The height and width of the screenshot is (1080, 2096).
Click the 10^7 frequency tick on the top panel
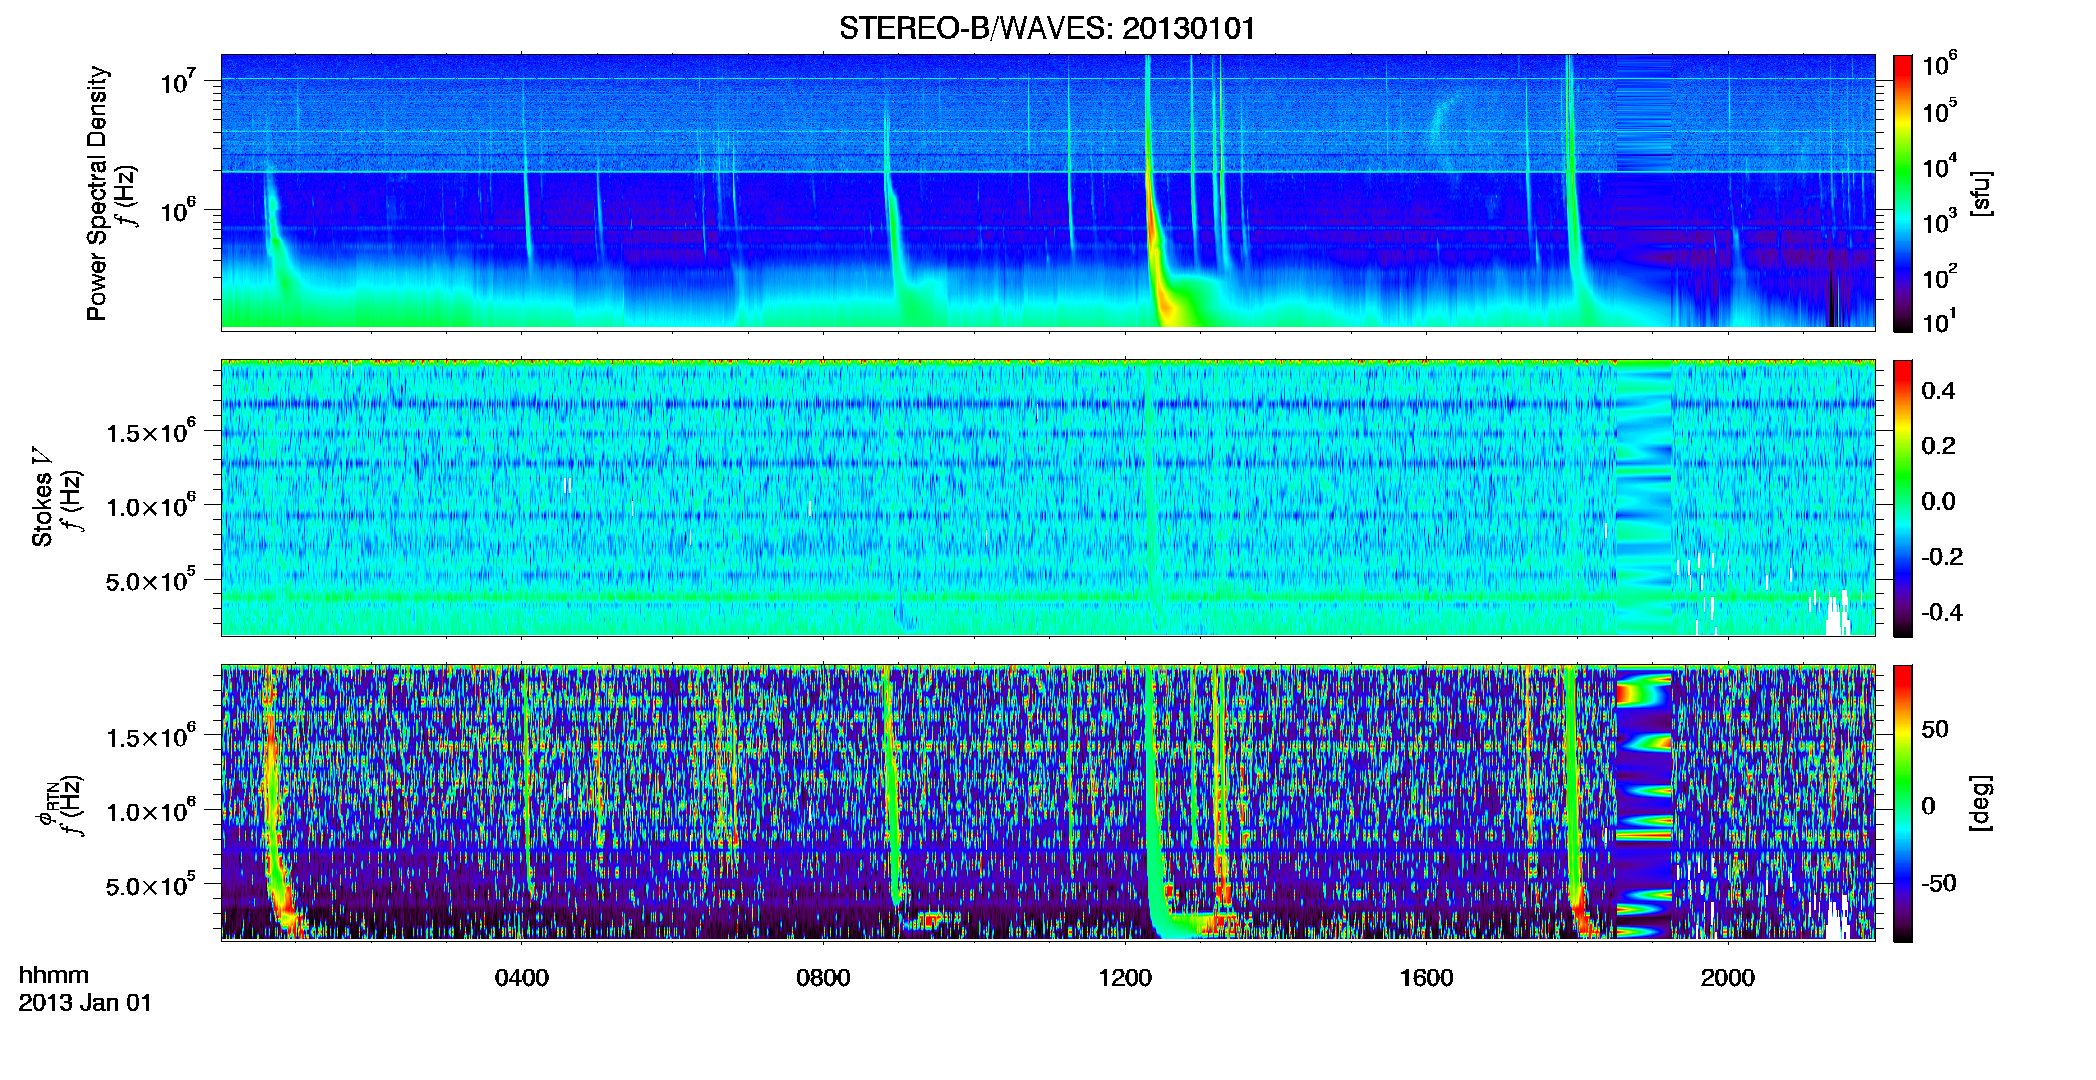pyautogui.click(x=177, y=81)
